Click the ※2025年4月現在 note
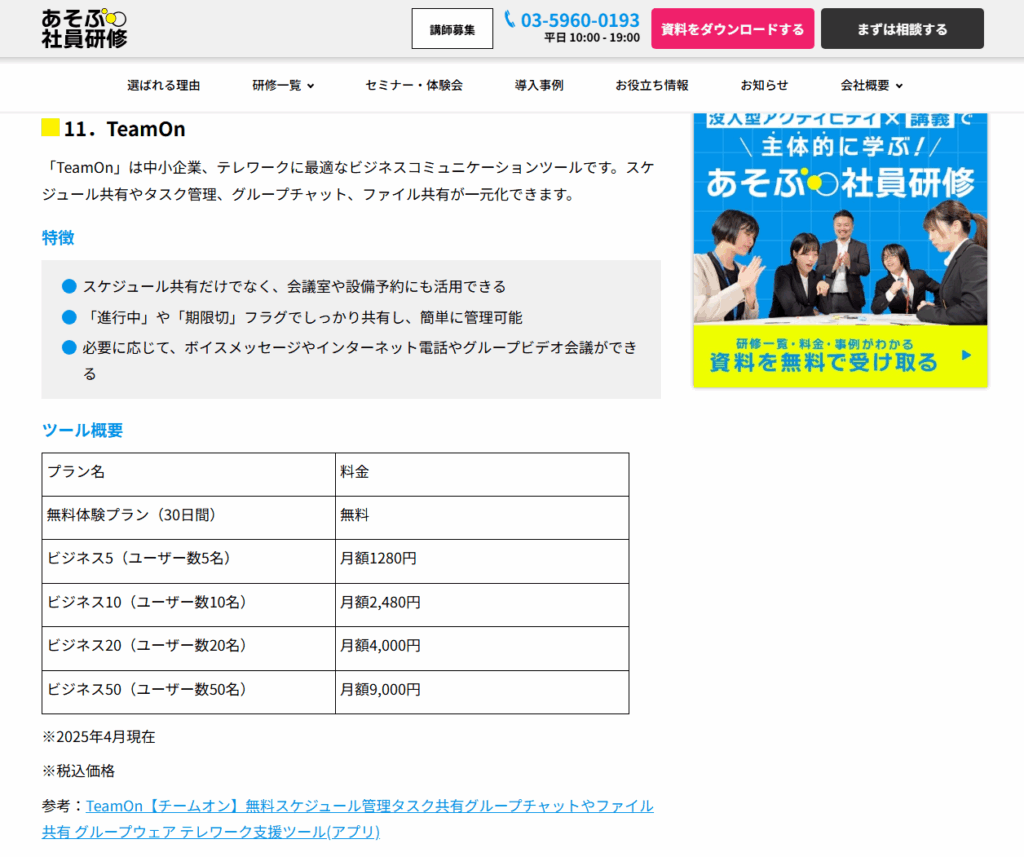Image resolution: width=1024 pixels, height=857 pixels. tap(99, 737)
